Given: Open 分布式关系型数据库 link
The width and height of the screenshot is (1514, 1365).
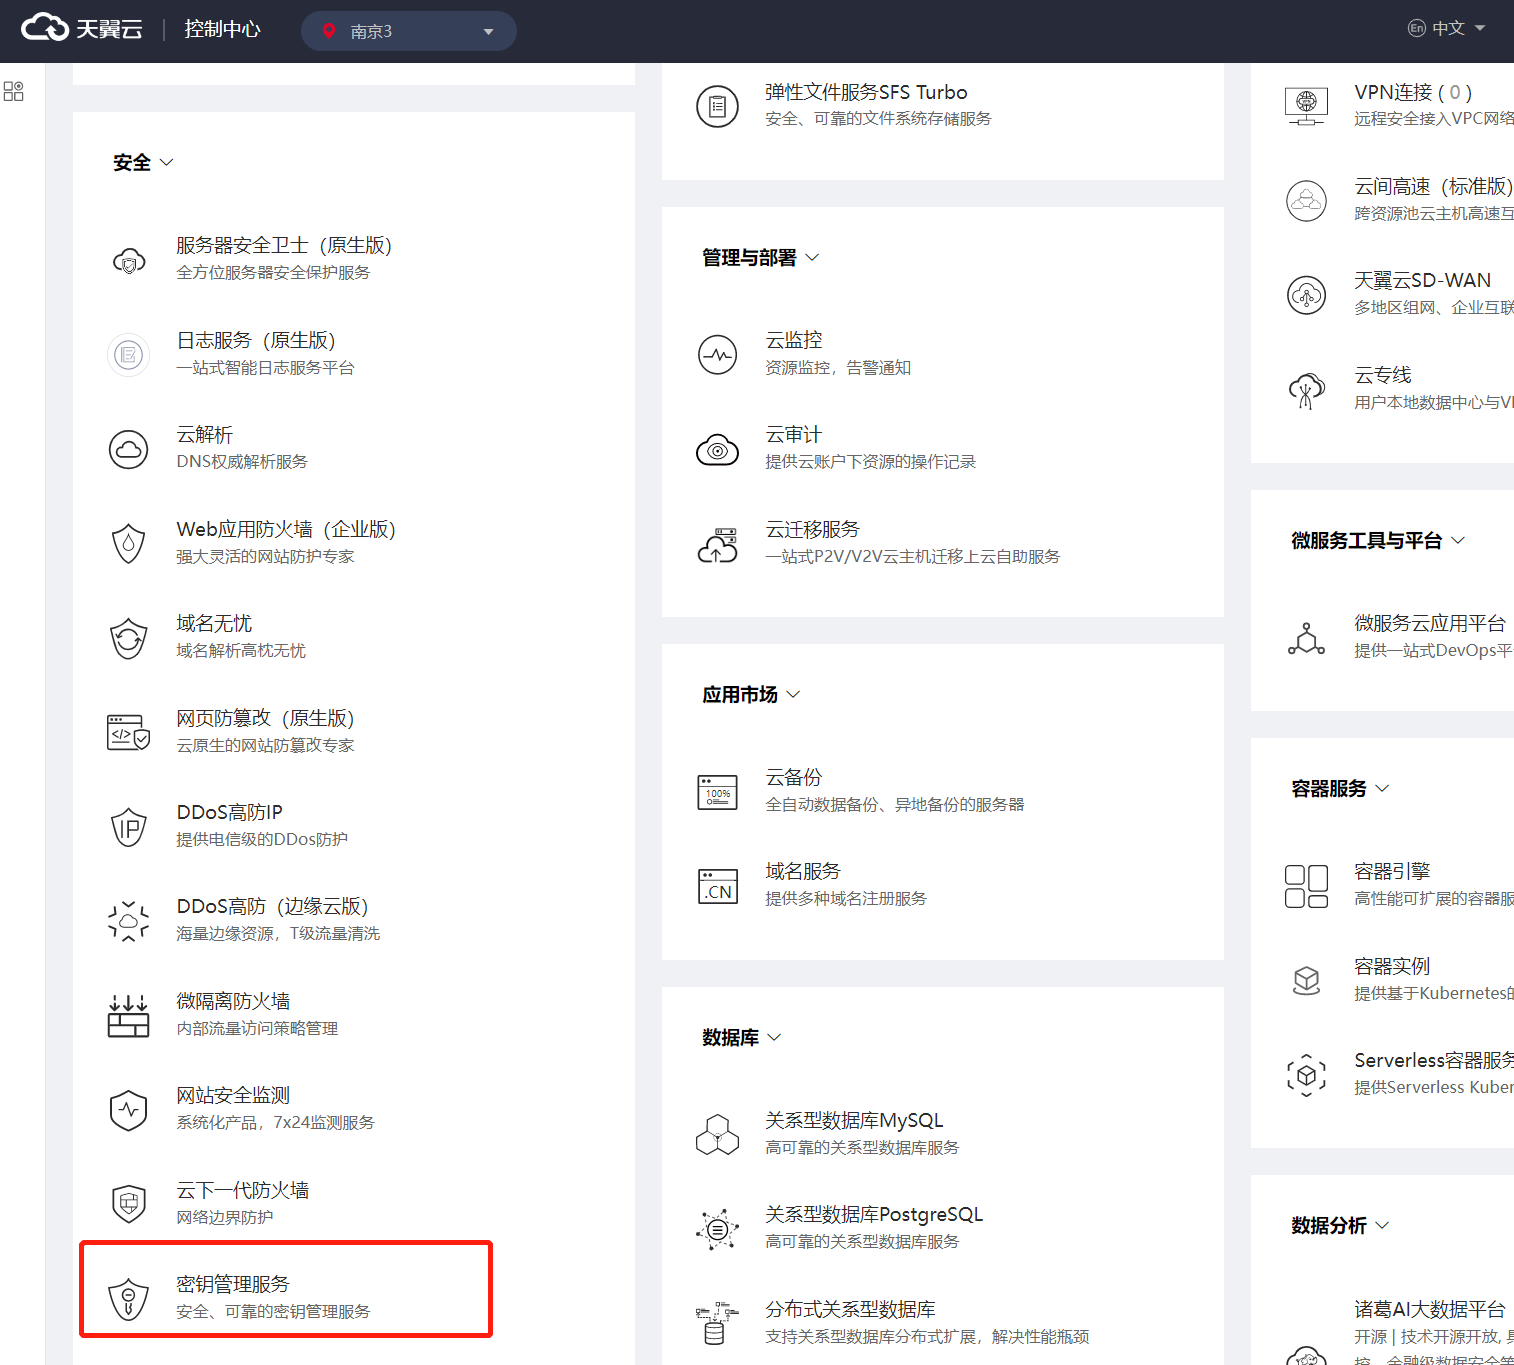Looking at the screenshot, I should pos(851,1309).
